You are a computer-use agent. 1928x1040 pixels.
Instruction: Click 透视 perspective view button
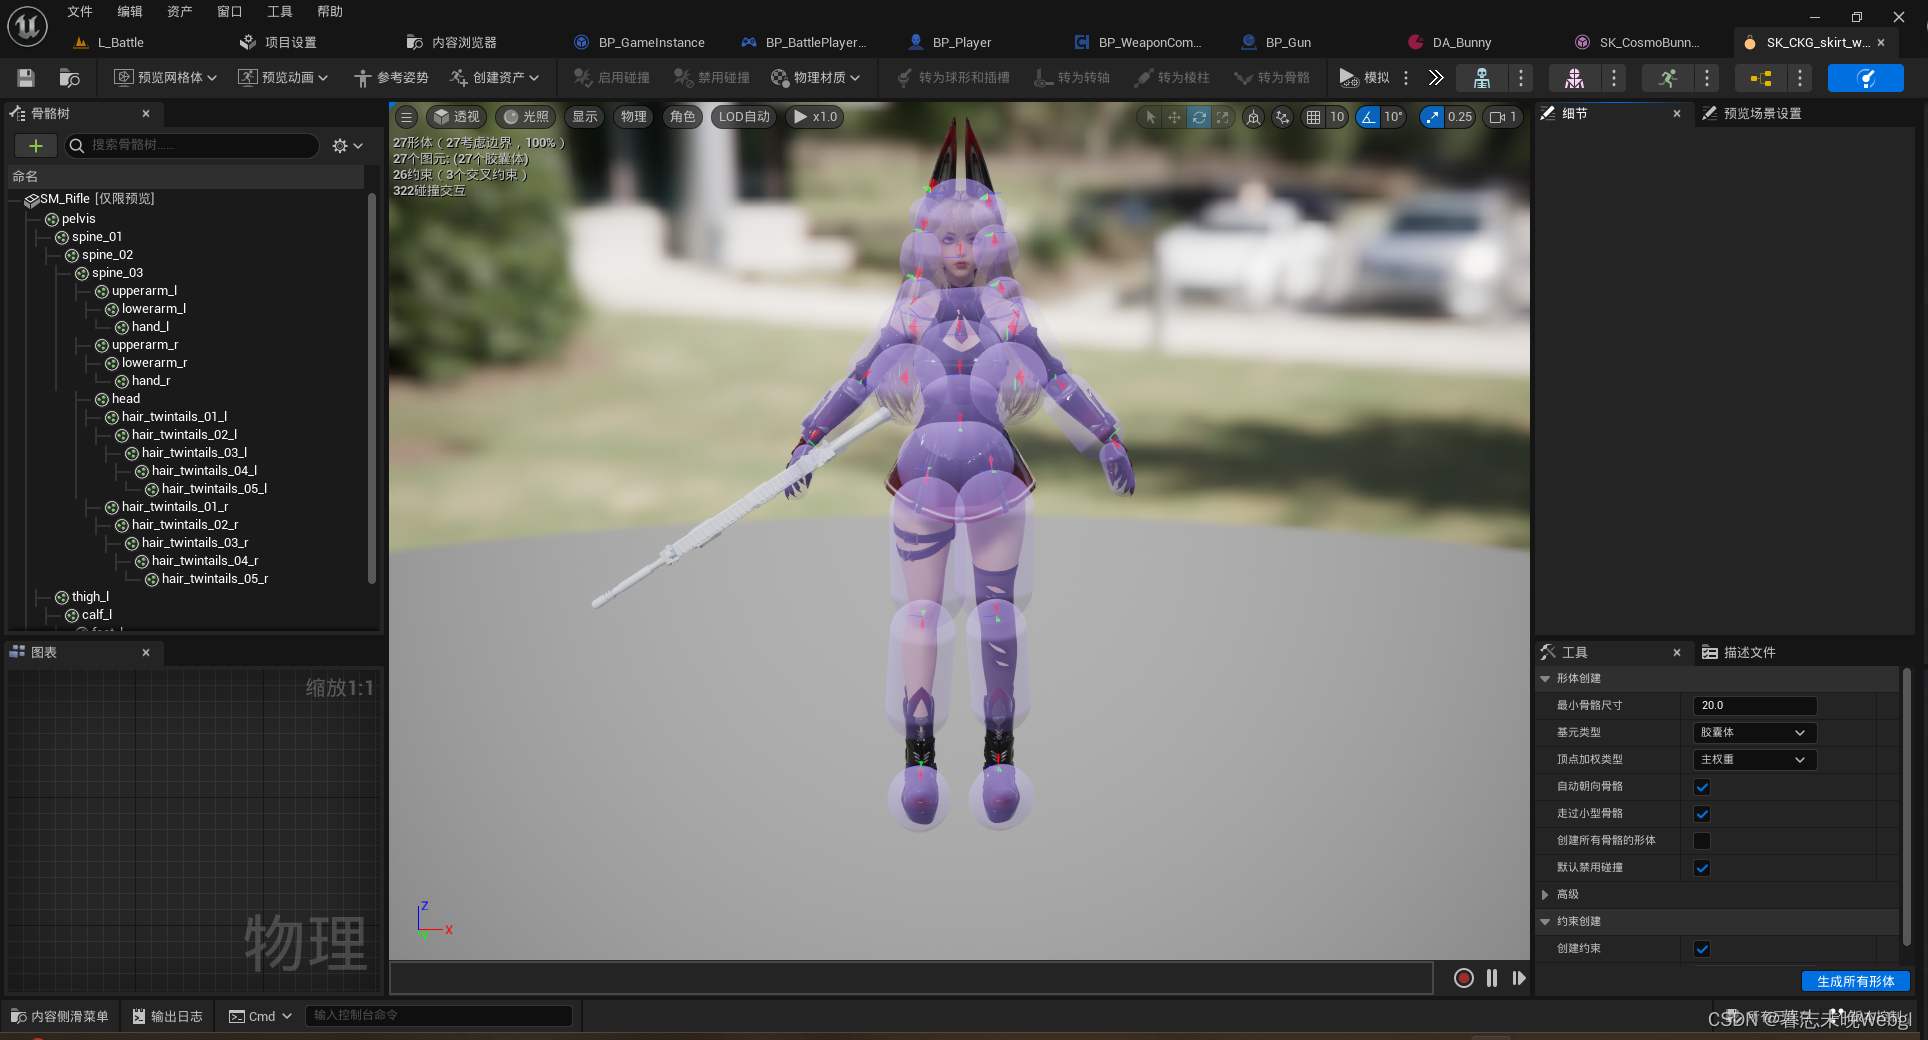point(456,117)
